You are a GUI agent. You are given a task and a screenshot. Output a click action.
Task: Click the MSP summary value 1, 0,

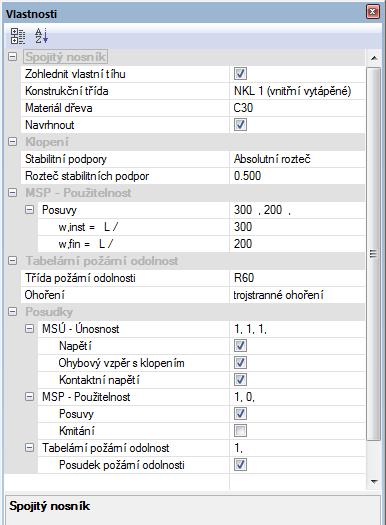coord(244,397)
